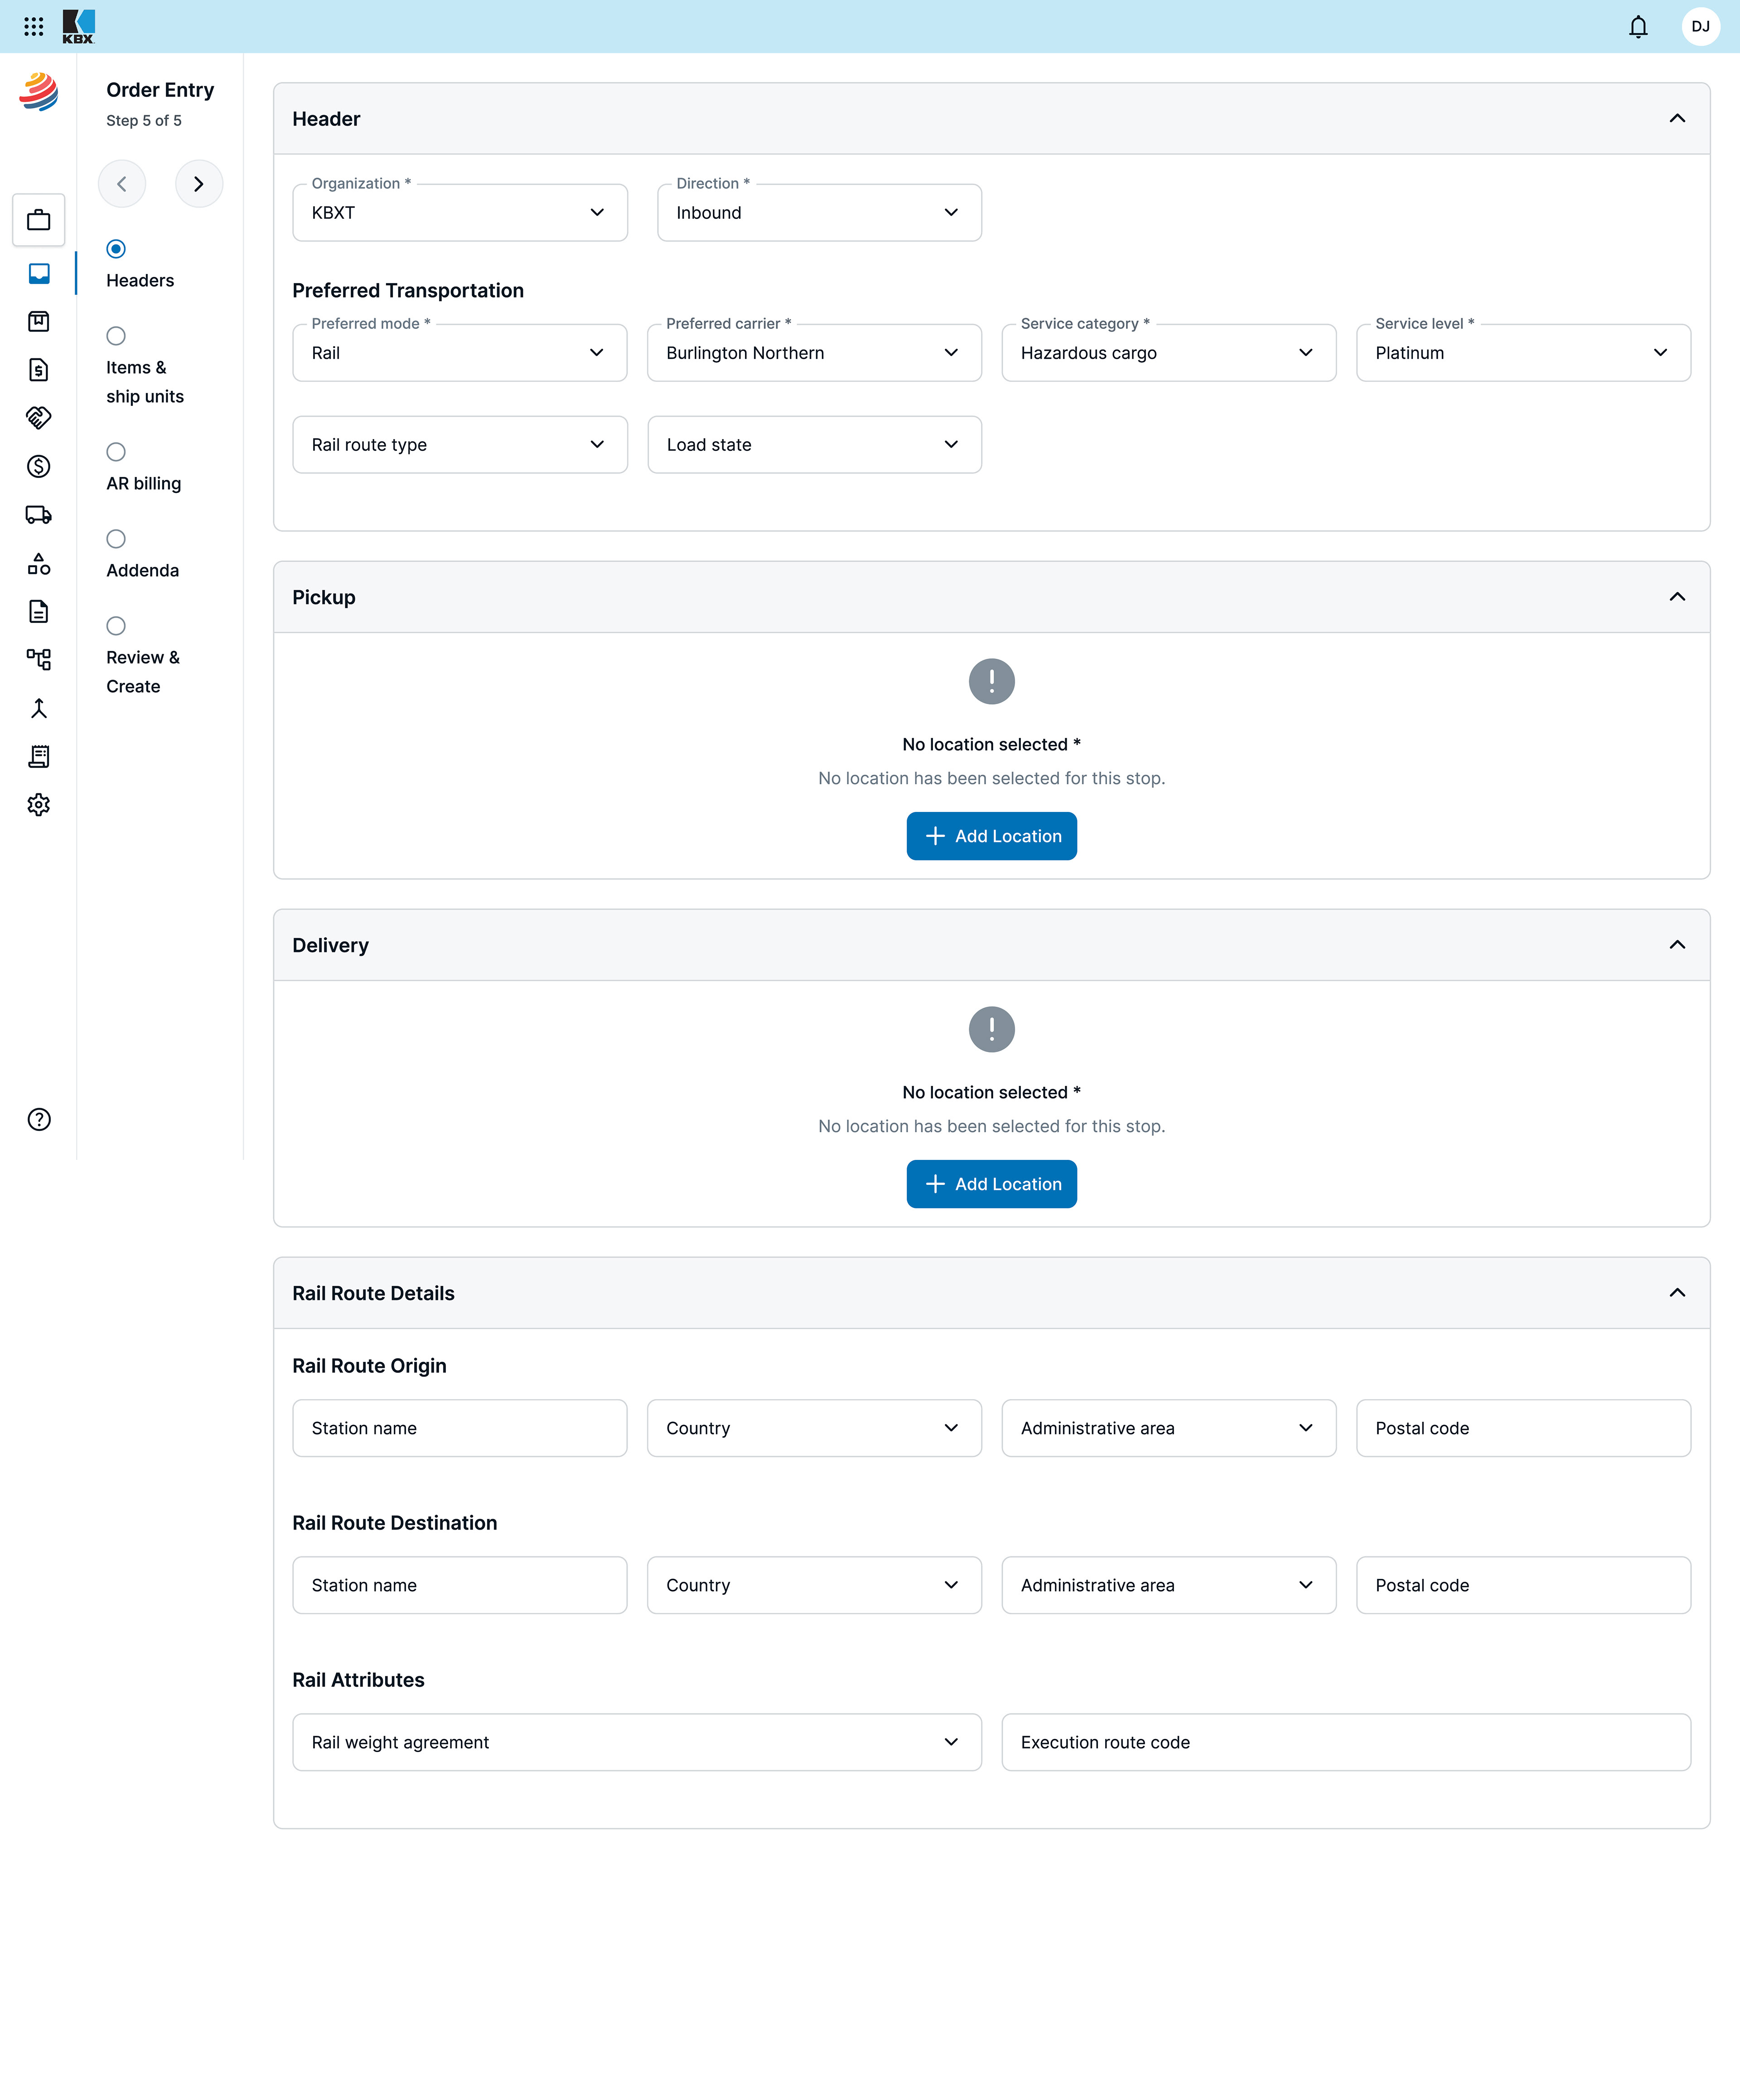Open the DJ user avatar menu
This screenshot has width=1740, height=2100.
point(1700,27)
